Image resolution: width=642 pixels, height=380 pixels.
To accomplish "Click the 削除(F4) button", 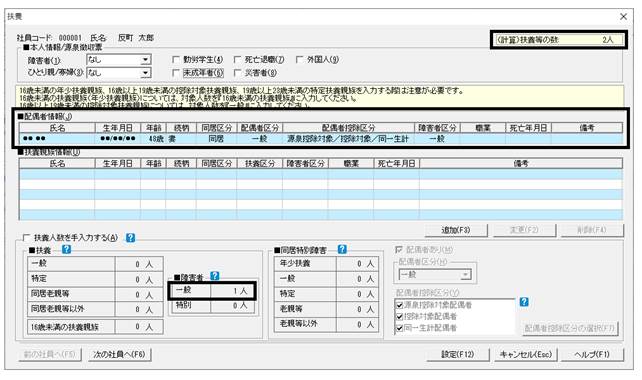I will click(592, 230).
